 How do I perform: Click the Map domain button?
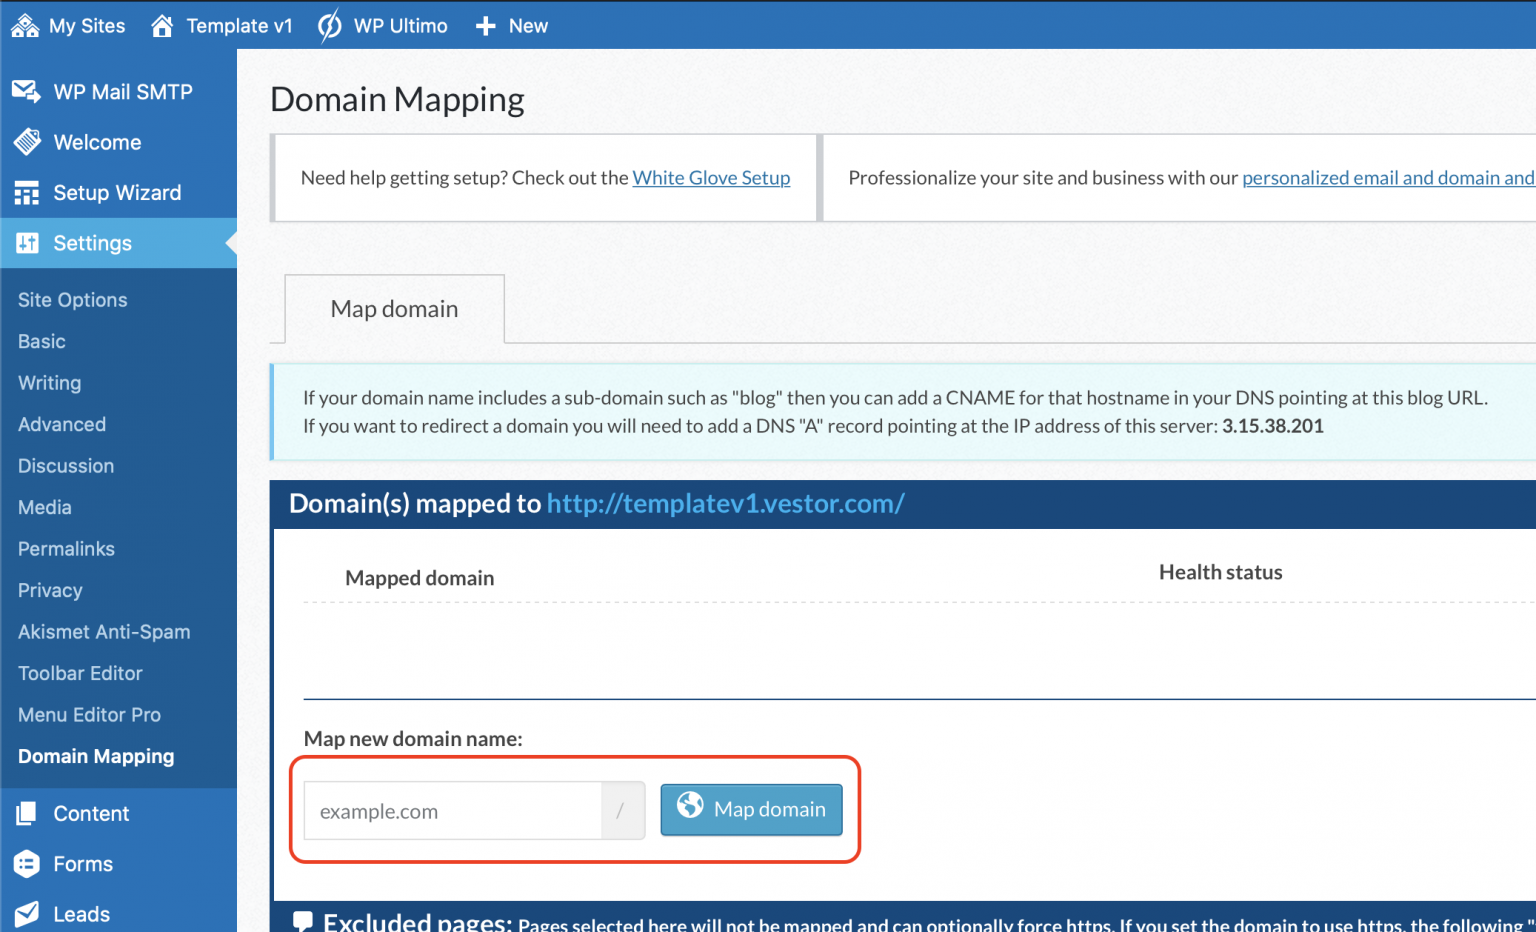(x=751, y=809)
